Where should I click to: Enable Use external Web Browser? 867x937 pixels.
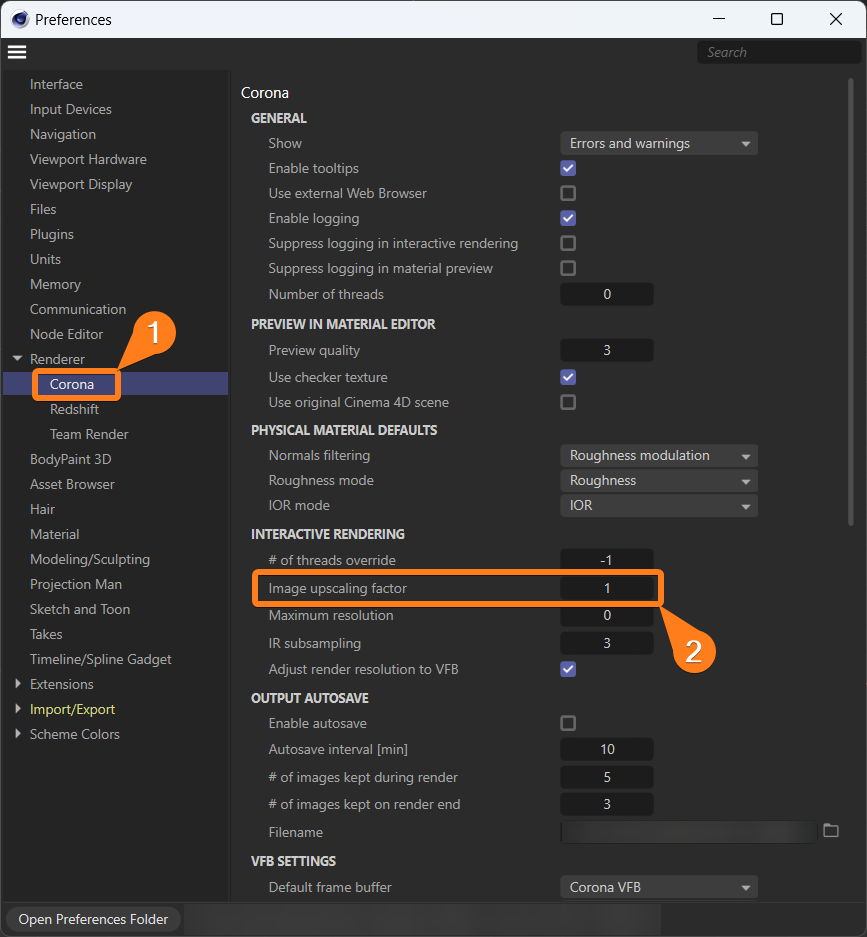coord(568,194)
